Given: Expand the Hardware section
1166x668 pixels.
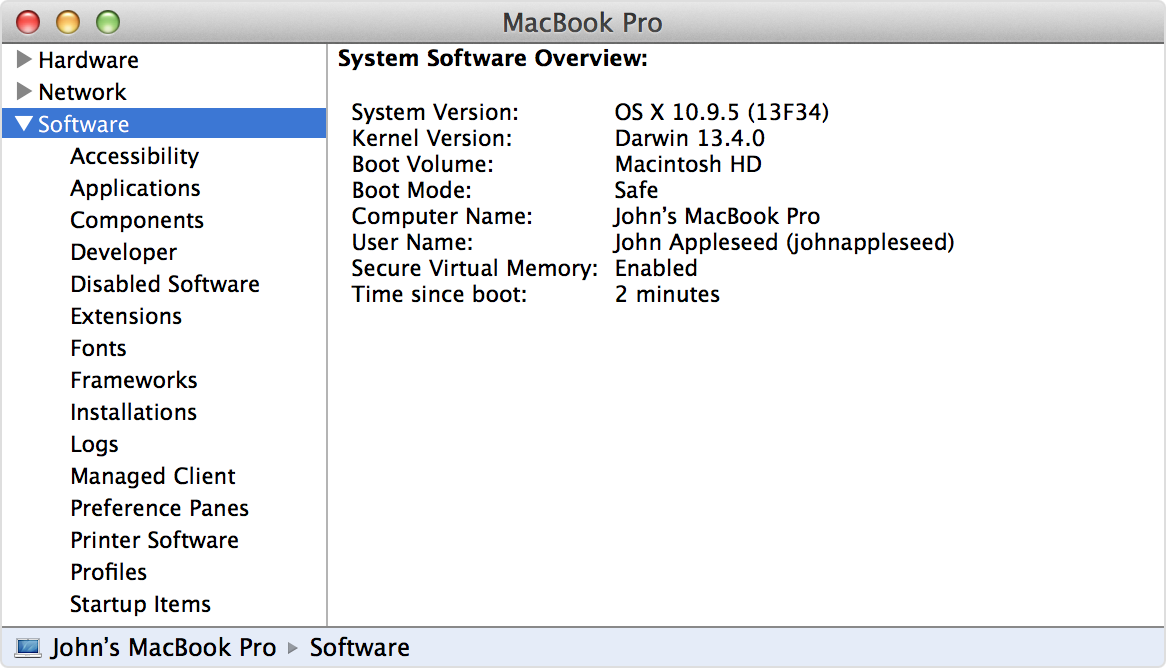Looking at the screenshot, I should (25, 60).
